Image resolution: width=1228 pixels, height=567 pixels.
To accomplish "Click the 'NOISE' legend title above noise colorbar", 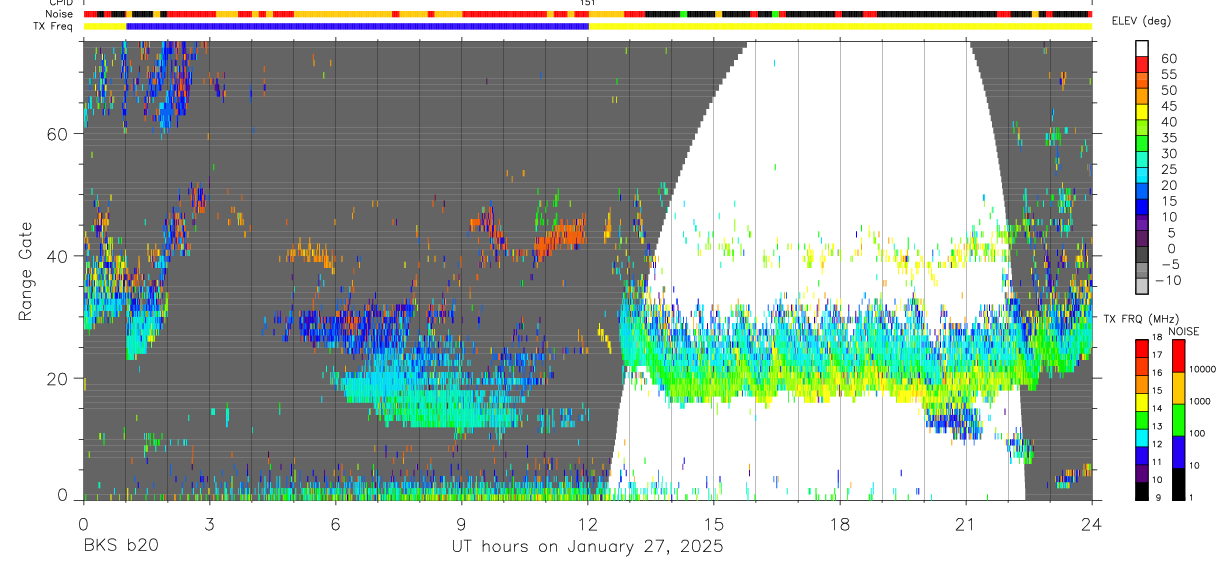I will pos(1184,331).
